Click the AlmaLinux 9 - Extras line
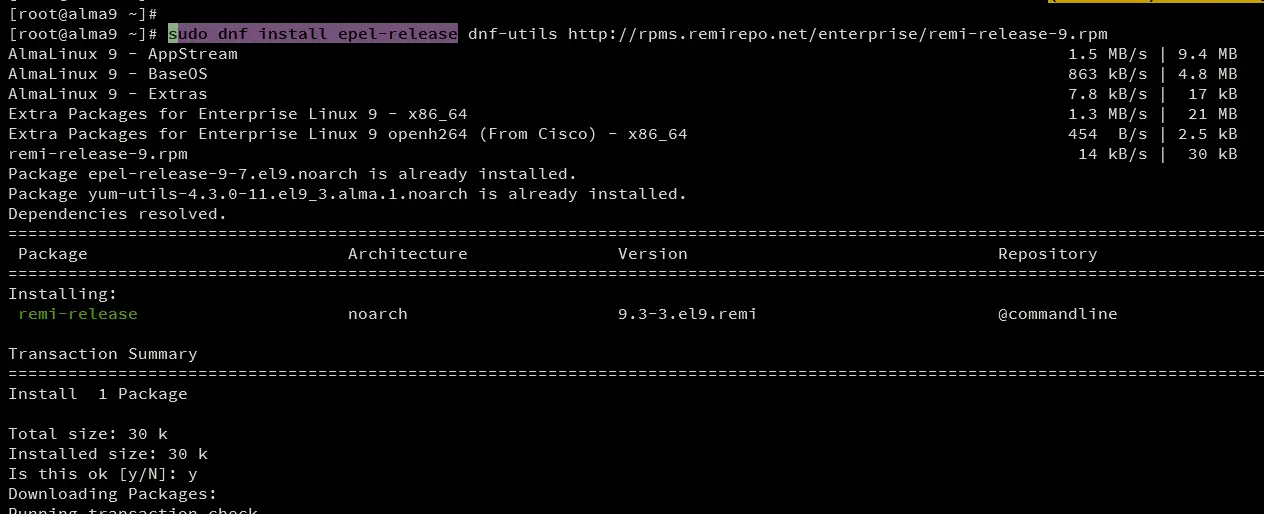The image size is (1264, 514). click(108, 94)
